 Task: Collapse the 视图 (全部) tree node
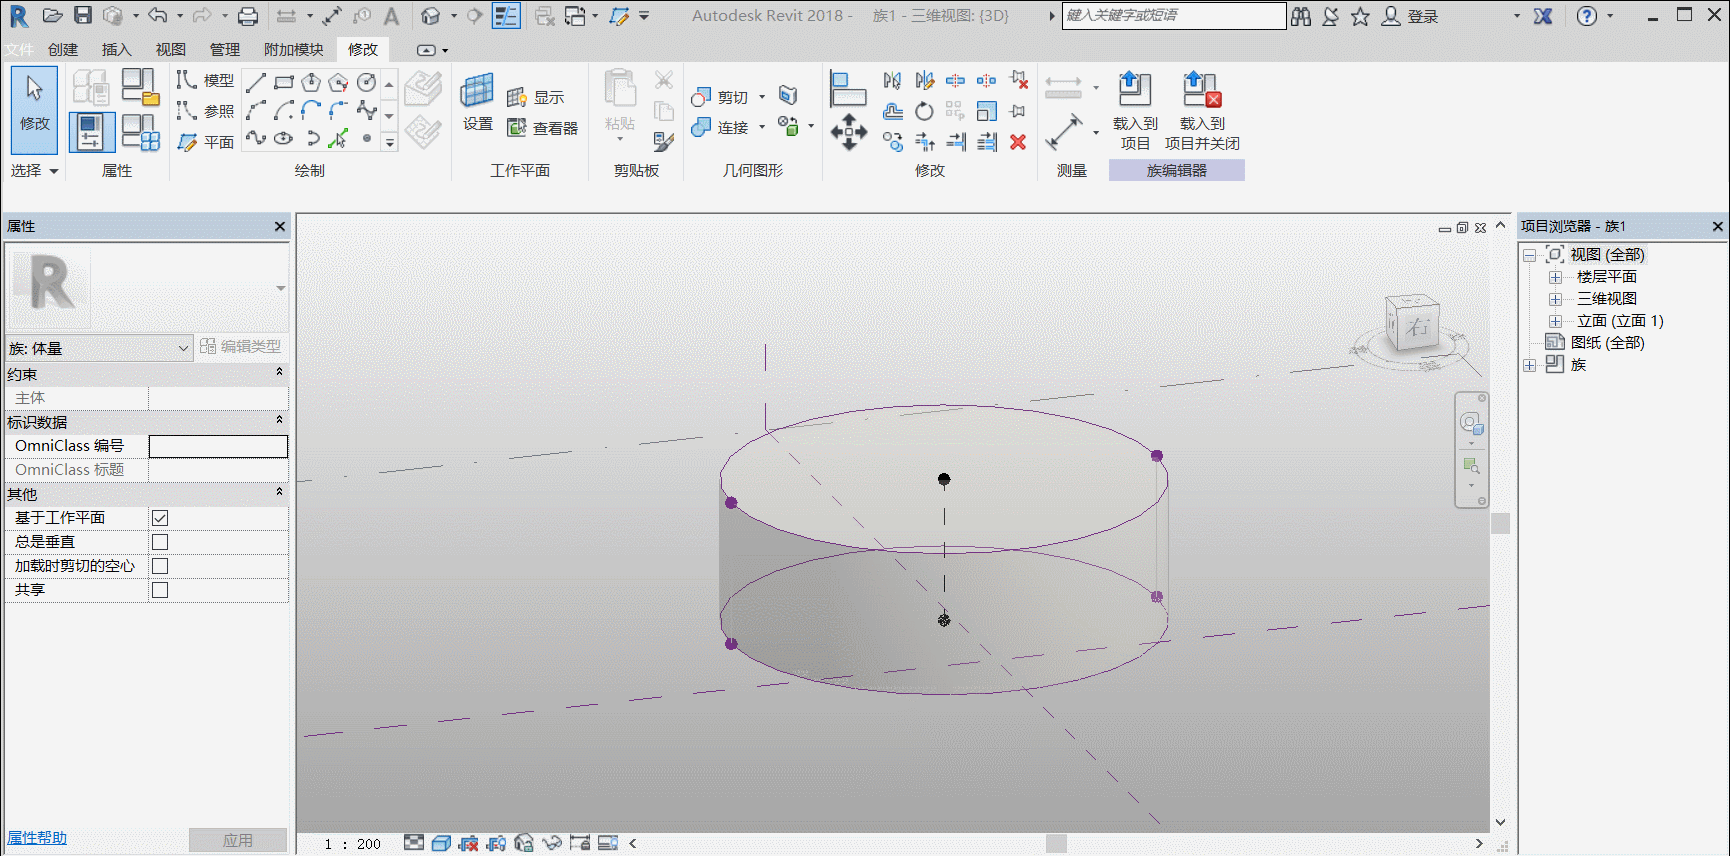tap(1529, 255)
